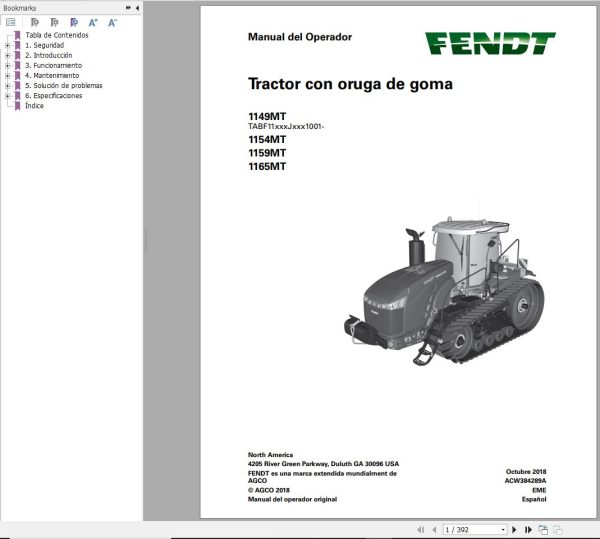Open the 1. Seguridad bookmark

45,45
